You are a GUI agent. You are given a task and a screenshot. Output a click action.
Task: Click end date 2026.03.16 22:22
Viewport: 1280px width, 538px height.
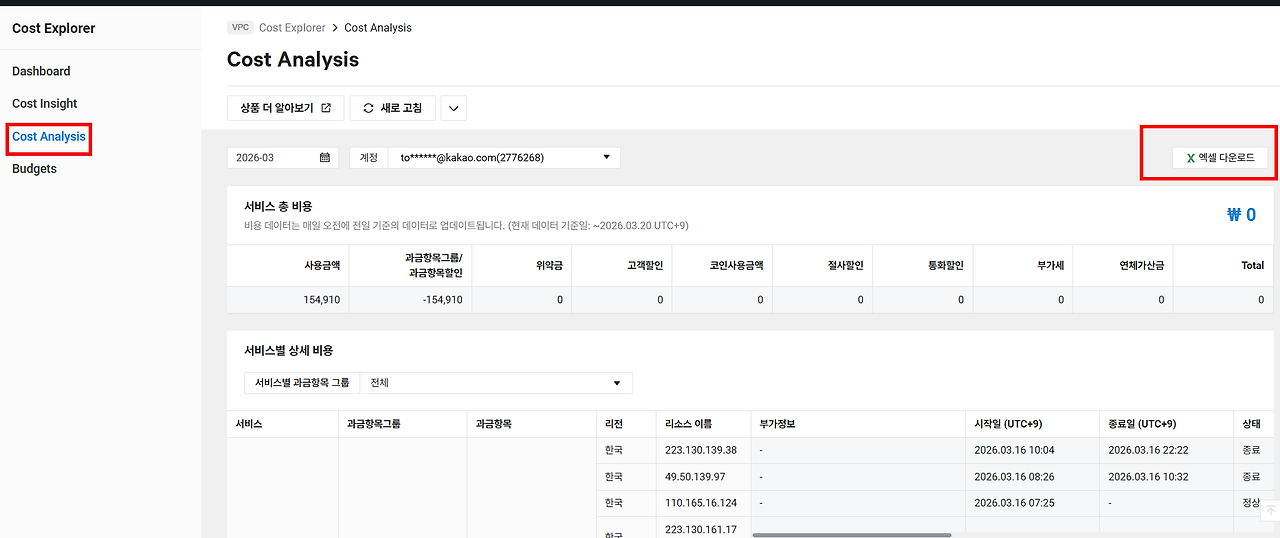click(1148, 450)
